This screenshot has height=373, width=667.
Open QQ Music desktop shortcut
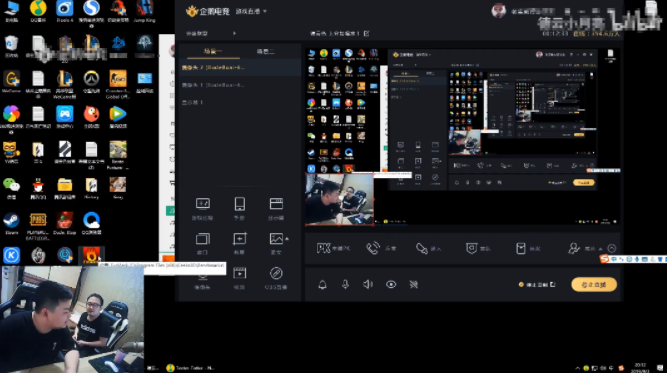38,11
